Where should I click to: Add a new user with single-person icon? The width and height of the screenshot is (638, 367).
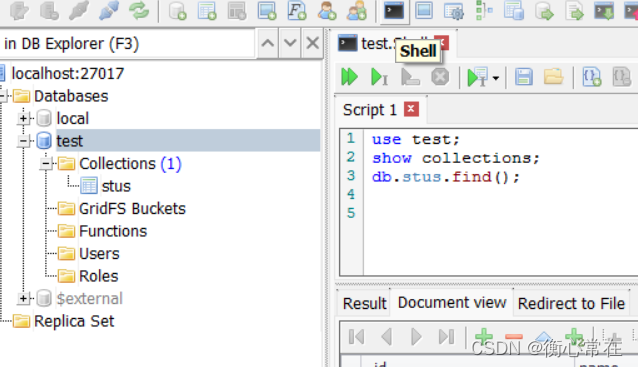pyautogui.click(x=327, y=11)
